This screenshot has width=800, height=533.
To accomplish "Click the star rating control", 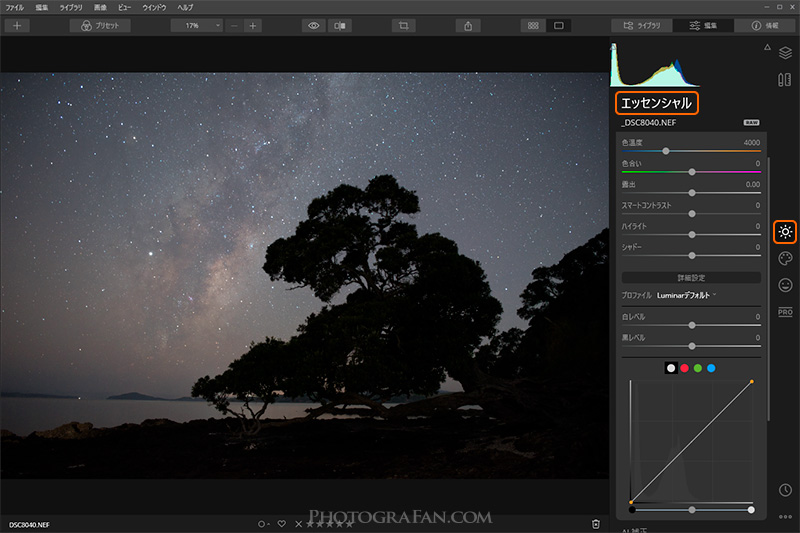I will (x=330, y=524).
